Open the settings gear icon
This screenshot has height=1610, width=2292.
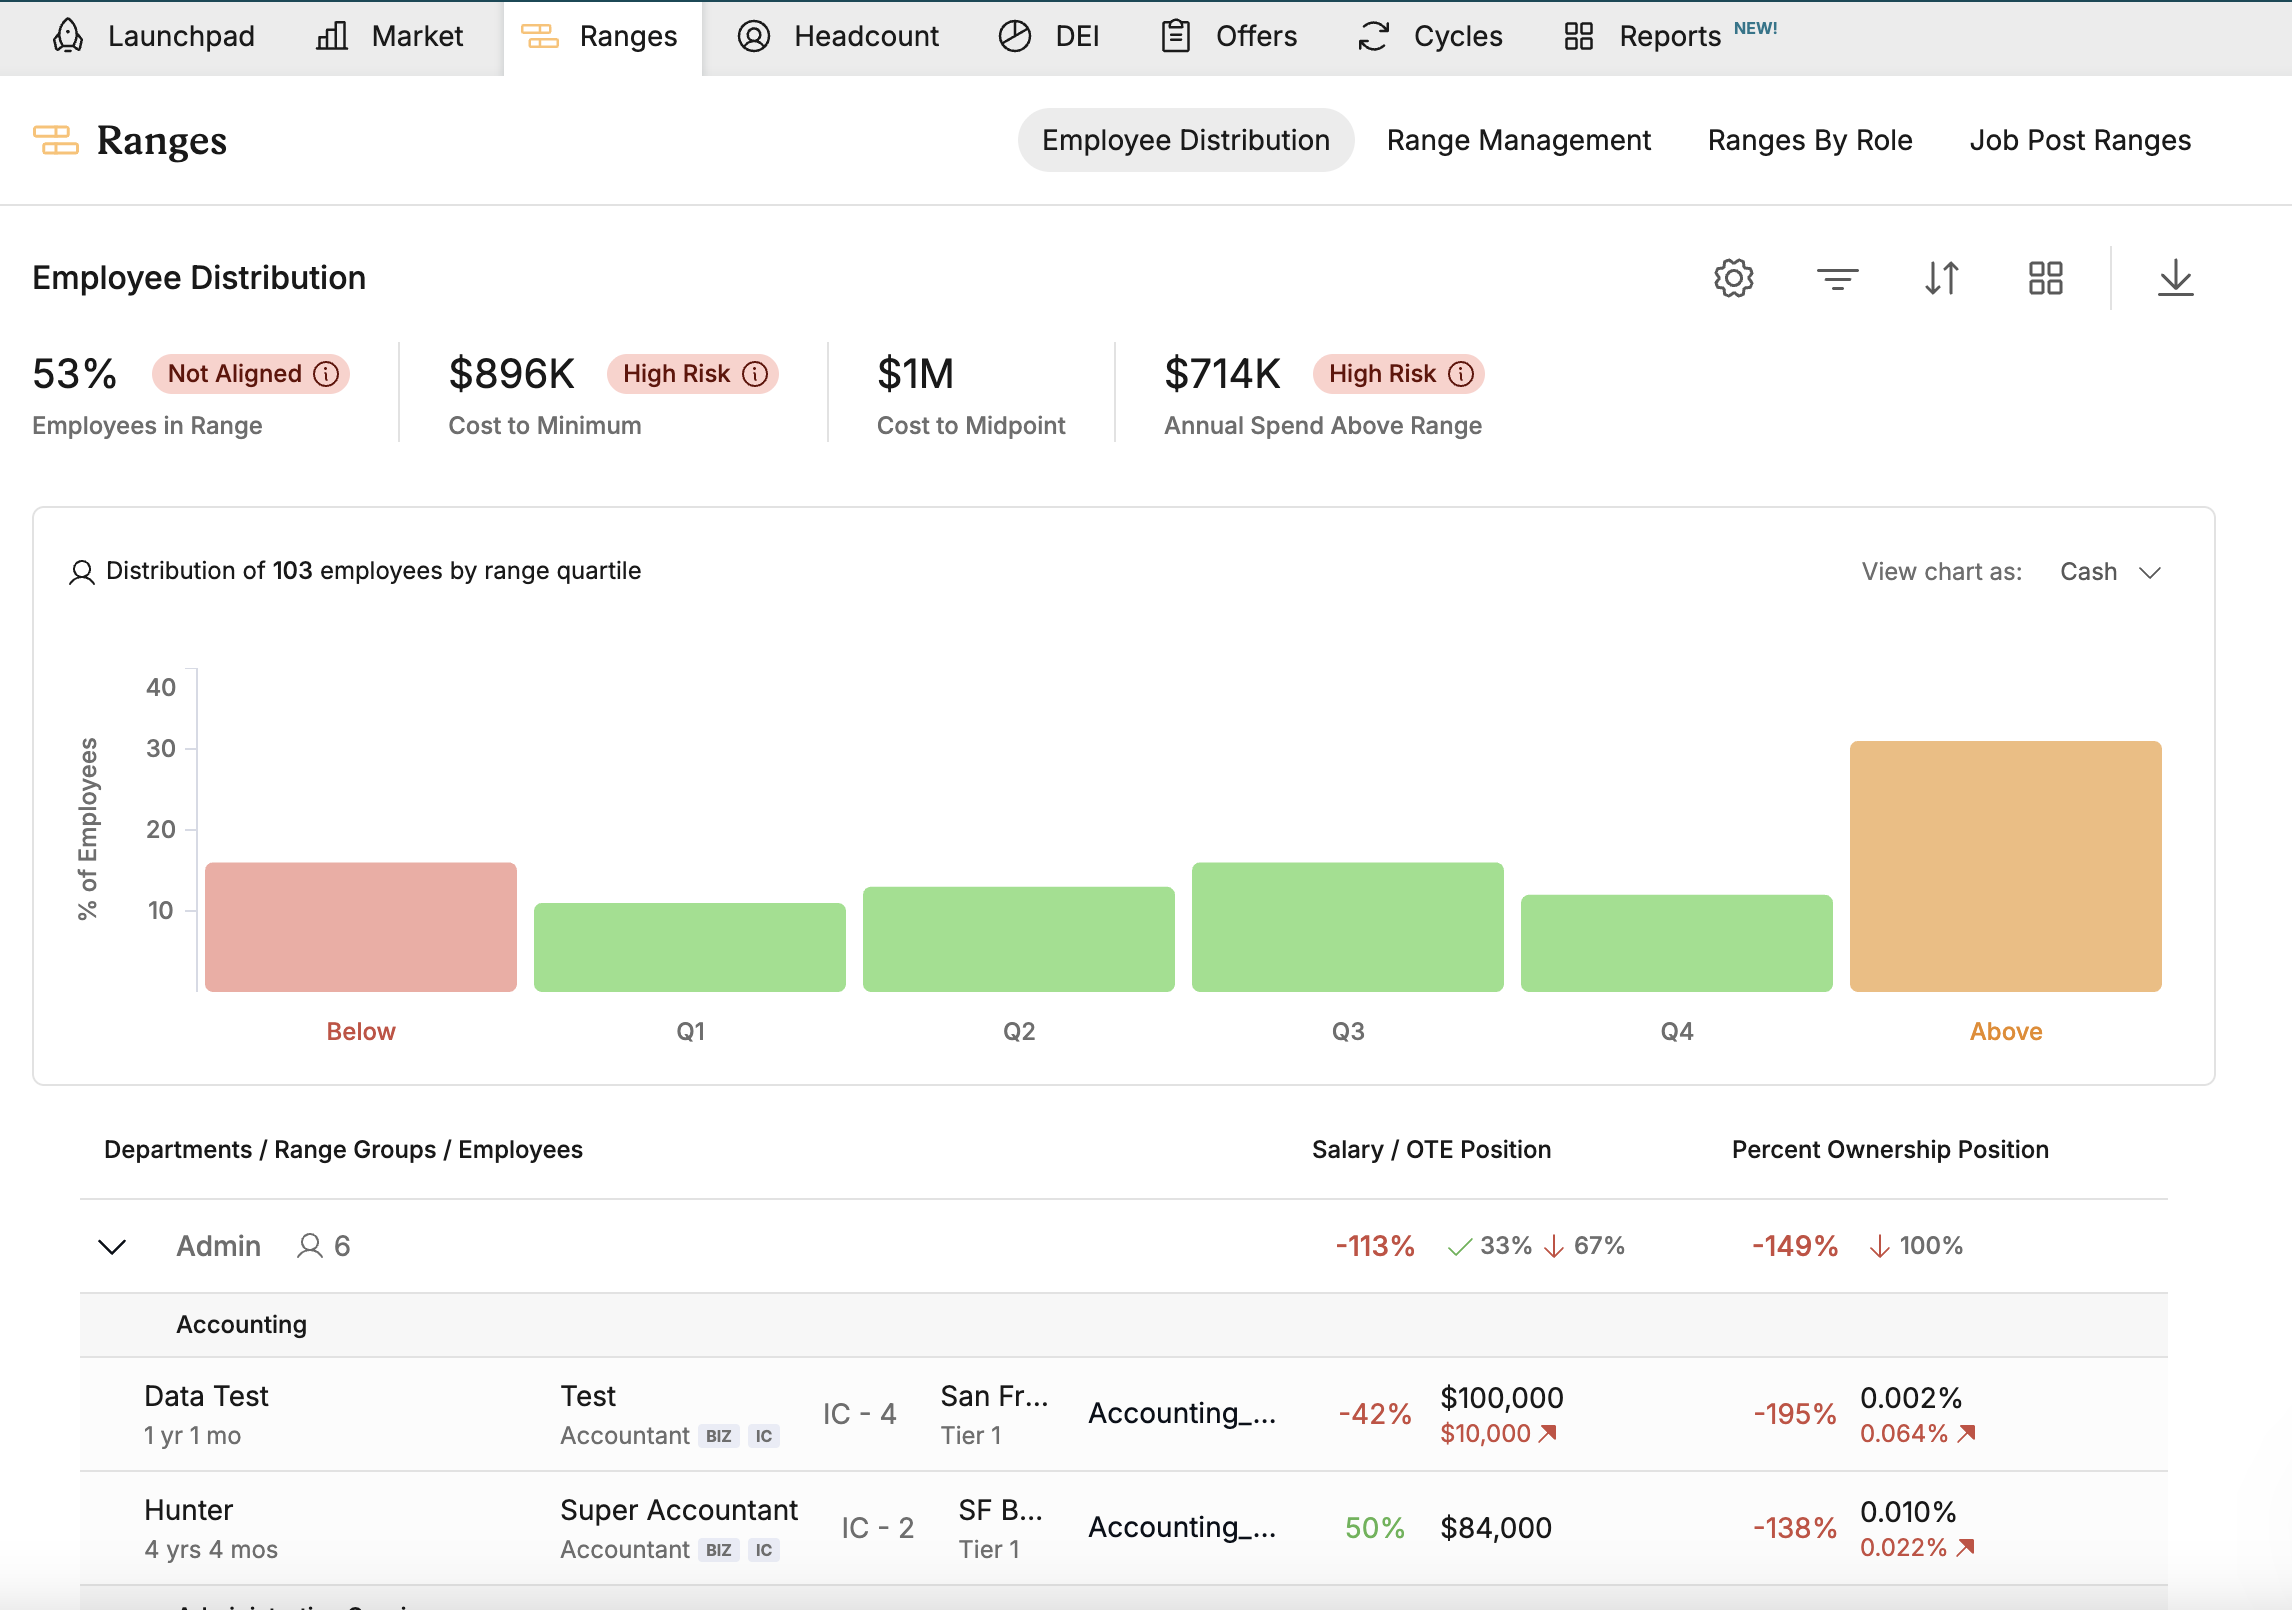click(x=1733, y=278)
